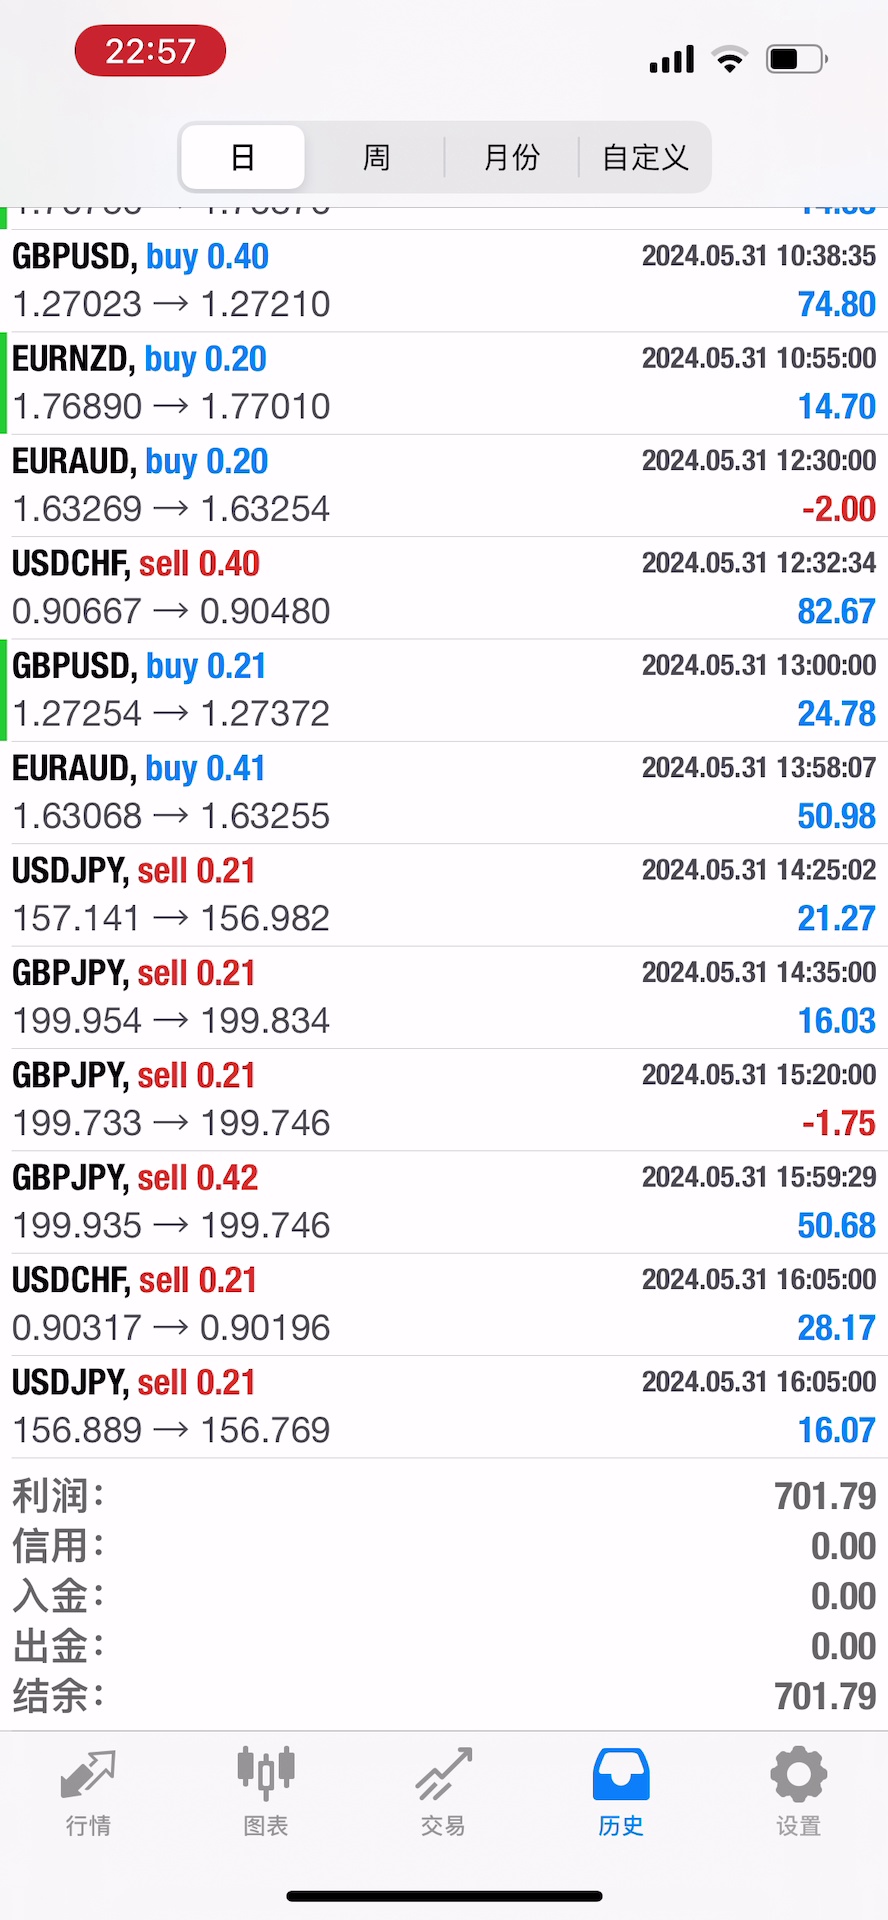888x1920 pixels.
Task: Choose the 自定义 custom period
Action: (645, 157)
